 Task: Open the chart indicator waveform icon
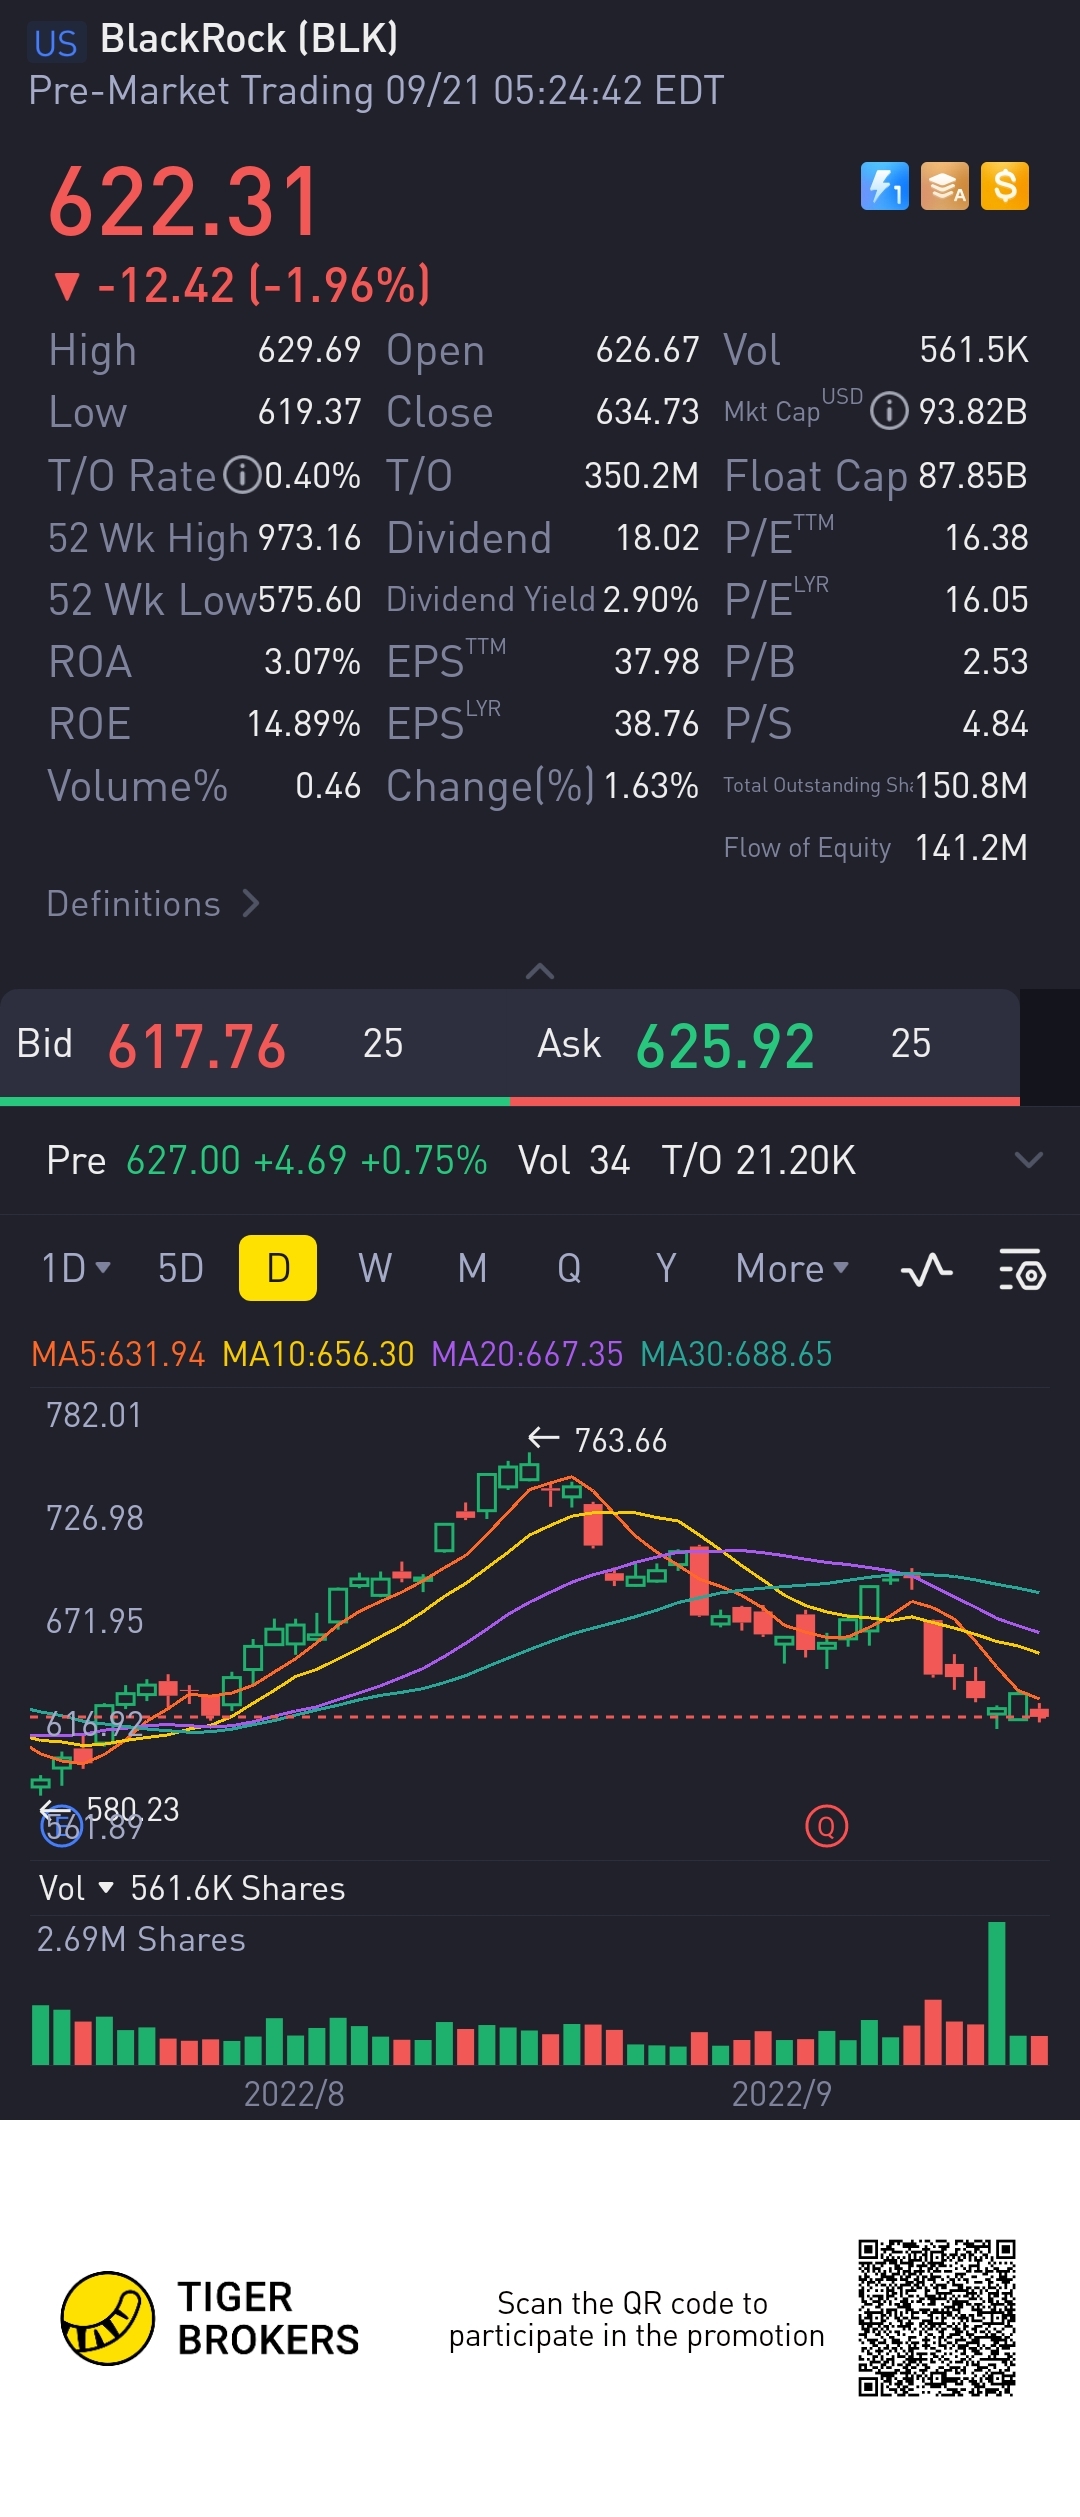click(x=927, y=1270)
